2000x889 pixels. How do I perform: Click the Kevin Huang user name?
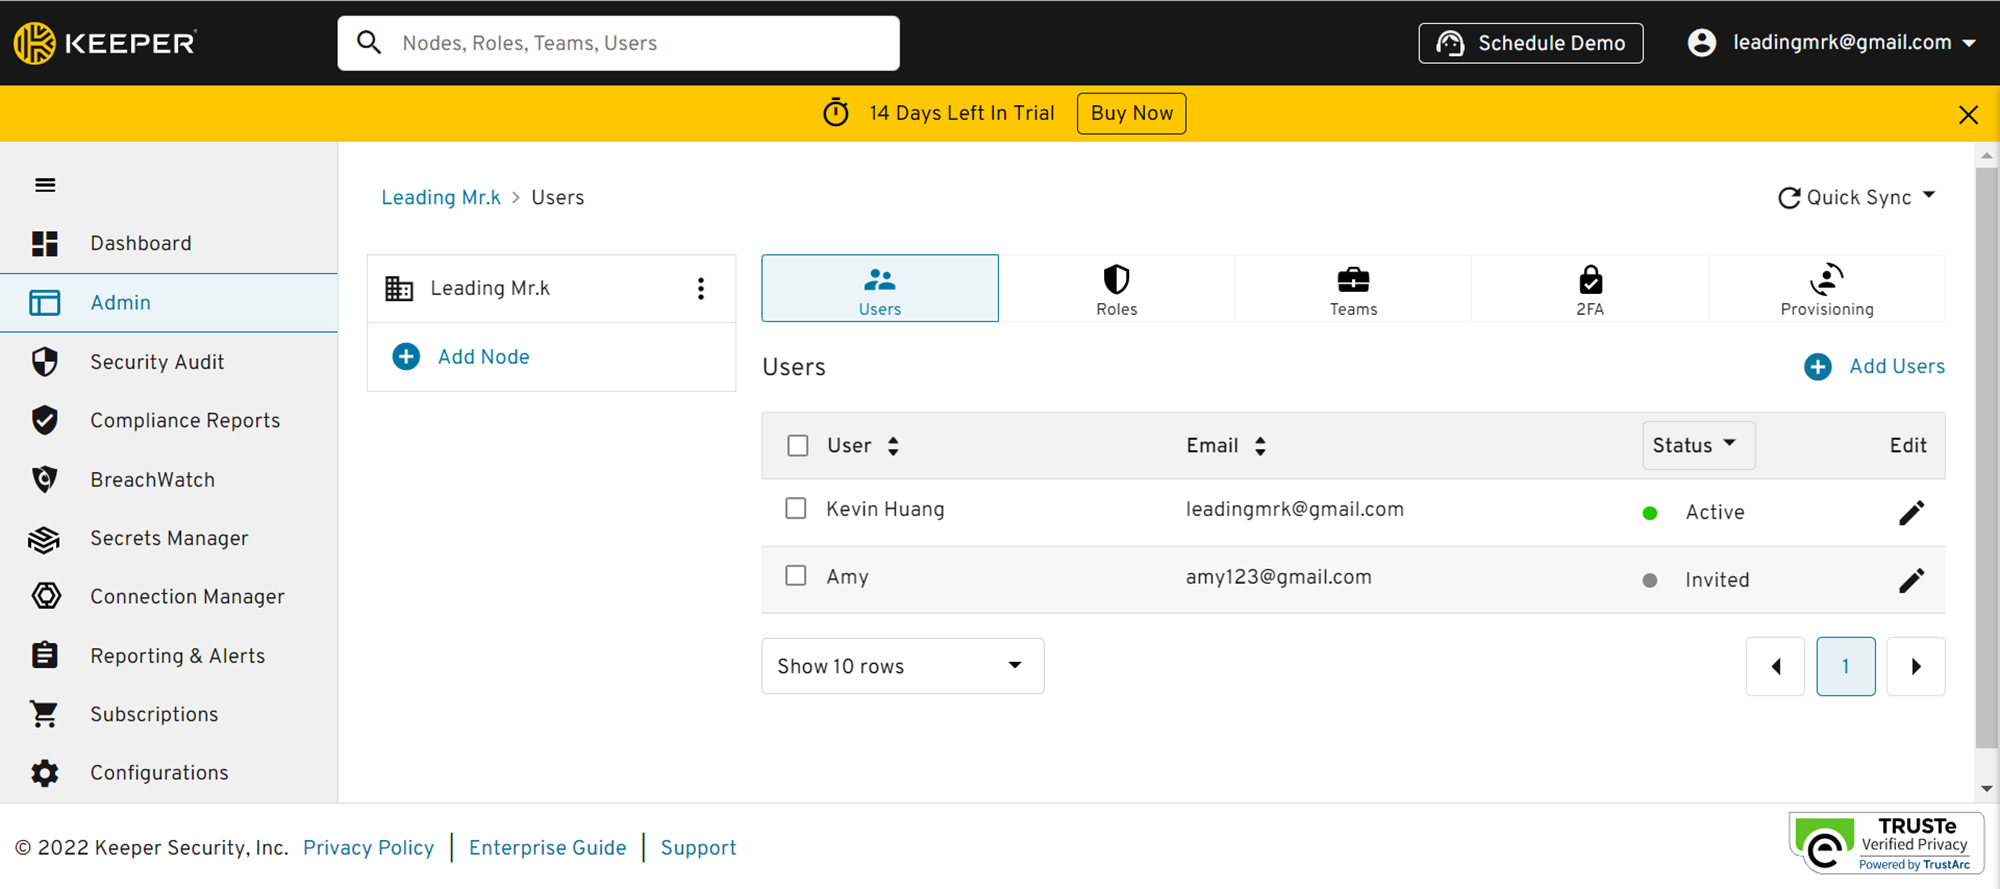(x=885, y=509)
